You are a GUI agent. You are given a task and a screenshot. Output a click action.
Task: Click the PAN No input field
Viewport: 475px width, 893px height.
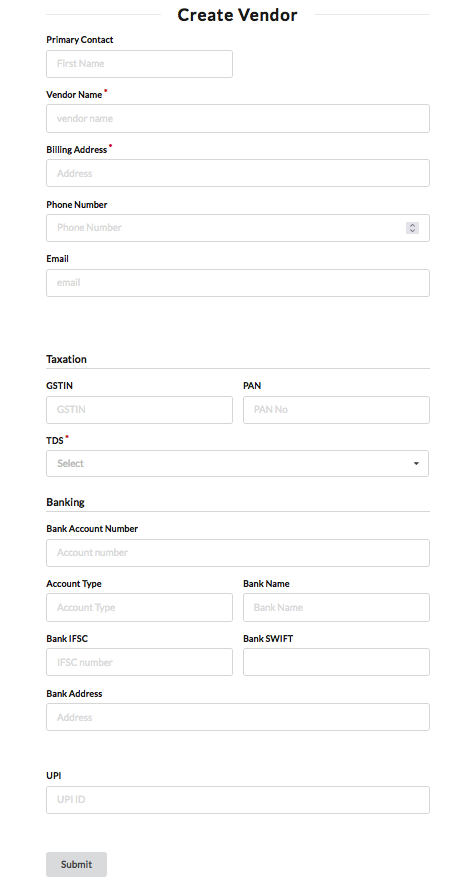337,409
